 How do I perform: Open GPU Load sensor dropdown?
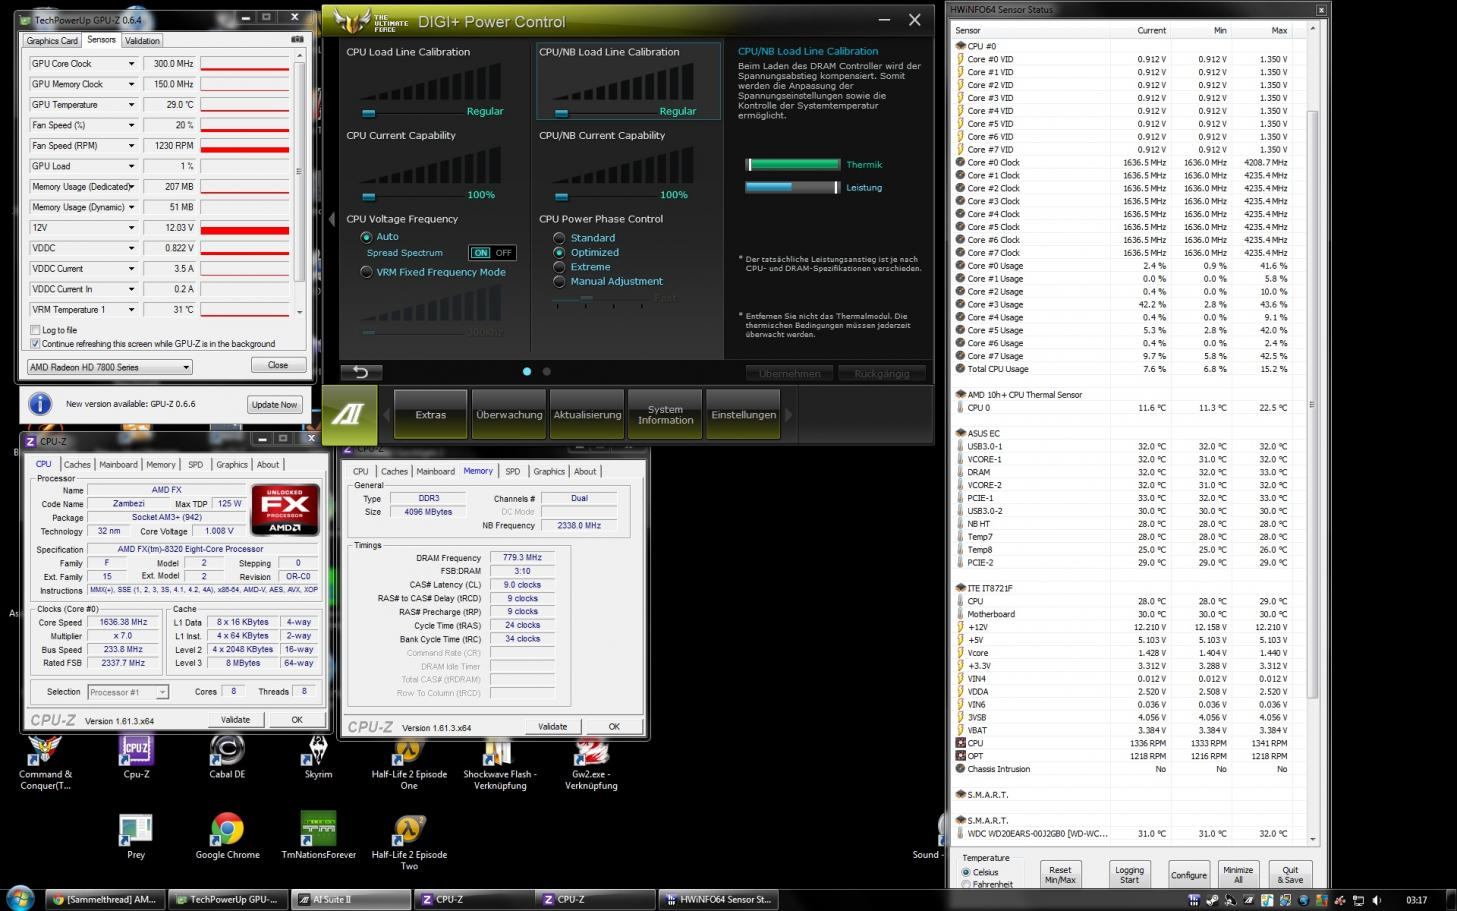click(131, 166)
